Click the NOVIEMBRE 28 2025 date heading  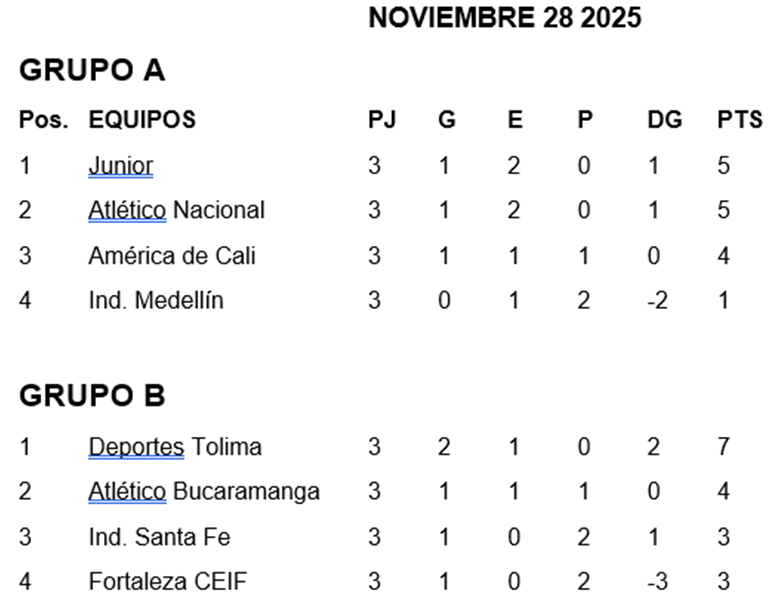(x=504, y=18)
